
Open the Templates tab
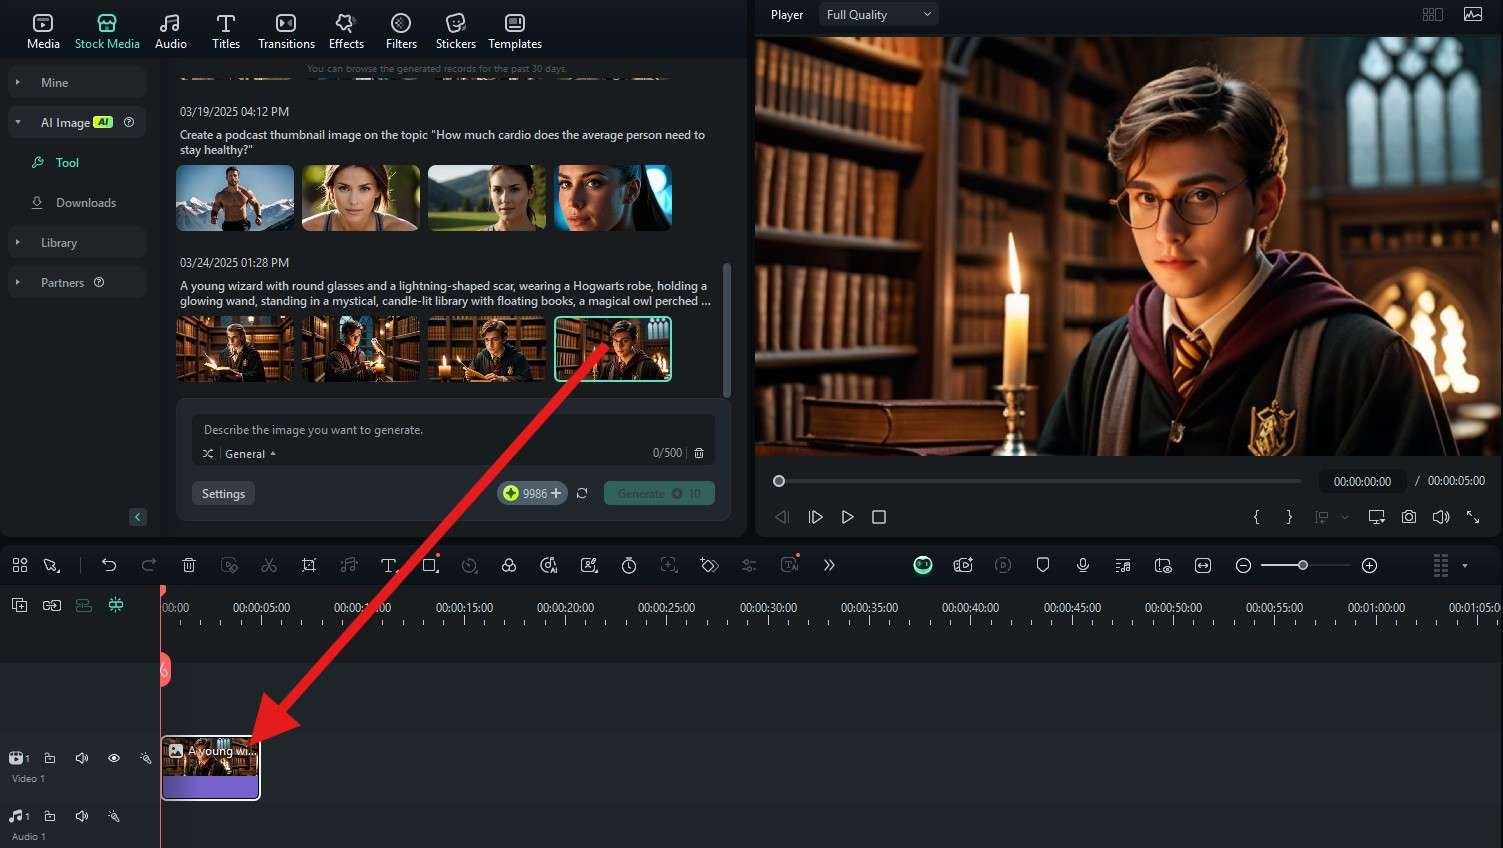click(515, 31)
